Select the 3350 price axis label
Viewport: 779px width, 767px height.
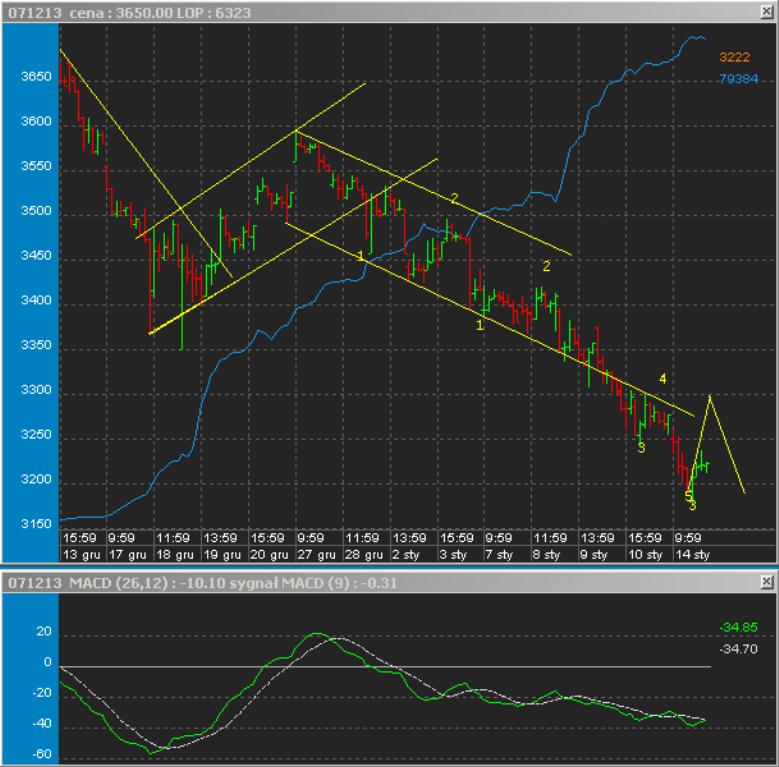point(36,345)
